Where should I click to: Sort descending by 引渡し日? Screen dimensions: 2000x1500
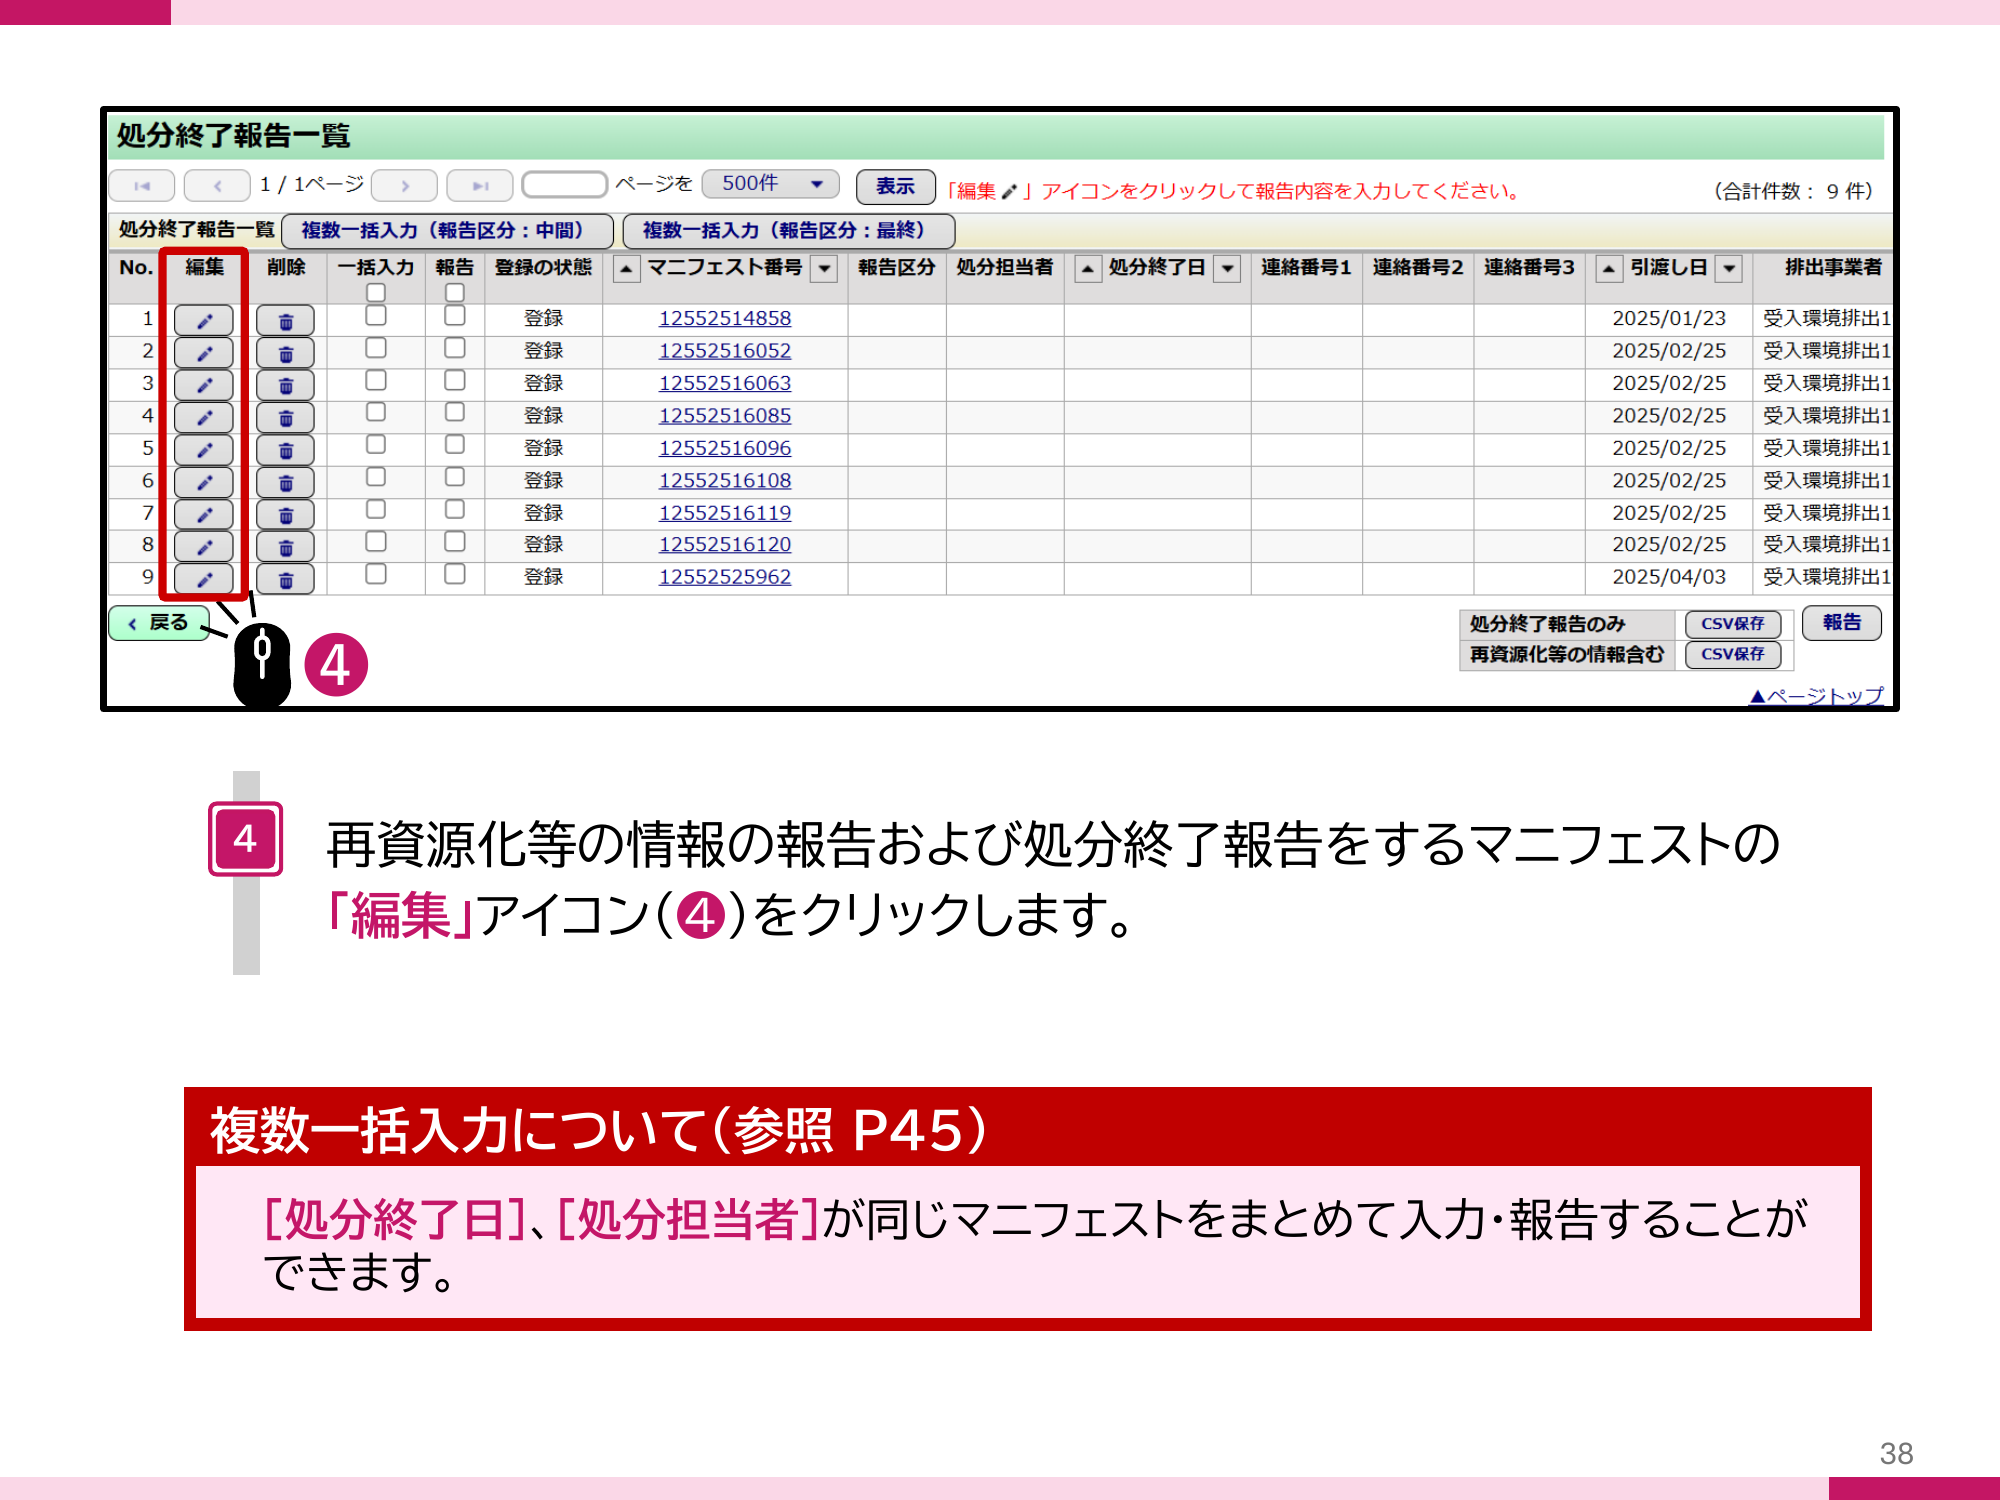pyautogui.click(x=1729, y=269)
